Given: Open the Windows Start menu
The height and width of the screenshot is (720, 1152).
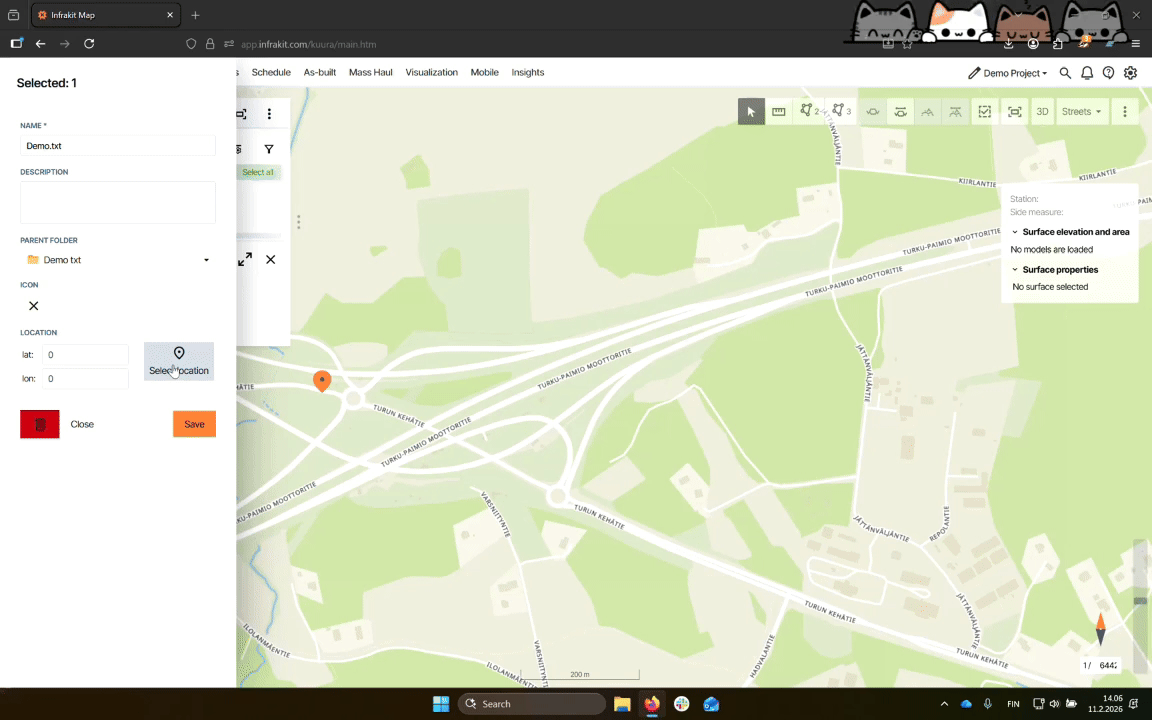Looking at the screenshot, I should 441,704.
